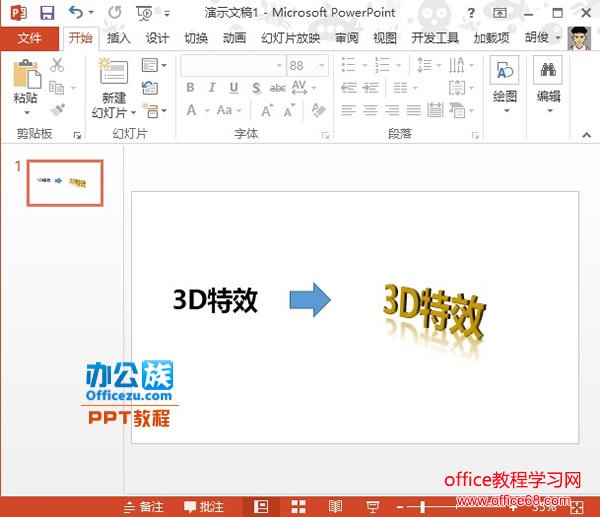Align text left
Screen dimensions: 600x517
tap(348, 111)
